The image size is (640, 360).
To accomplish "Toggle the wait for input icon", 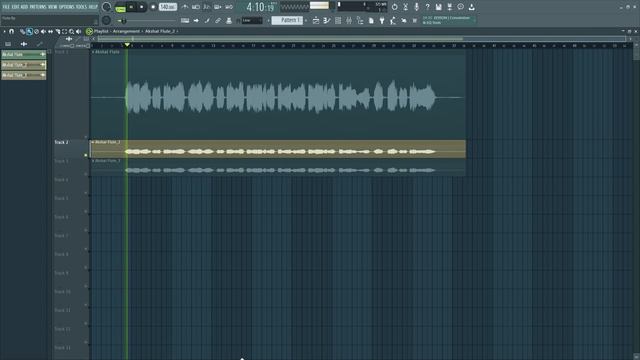I will click(x=196, y=7).
